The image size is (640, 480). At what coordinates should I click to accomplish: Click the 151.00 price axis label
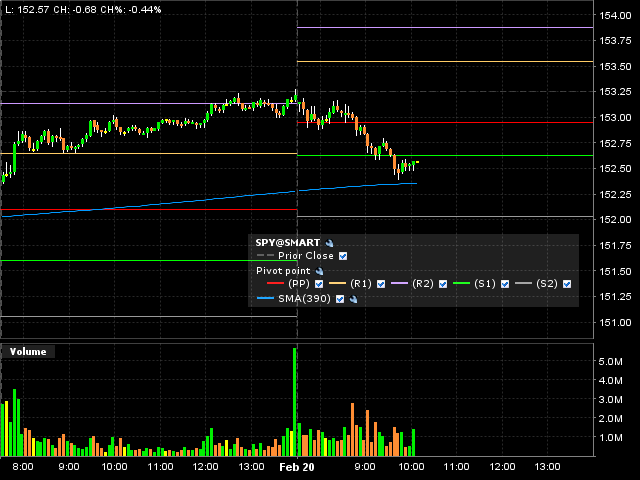tap(615, 322)
